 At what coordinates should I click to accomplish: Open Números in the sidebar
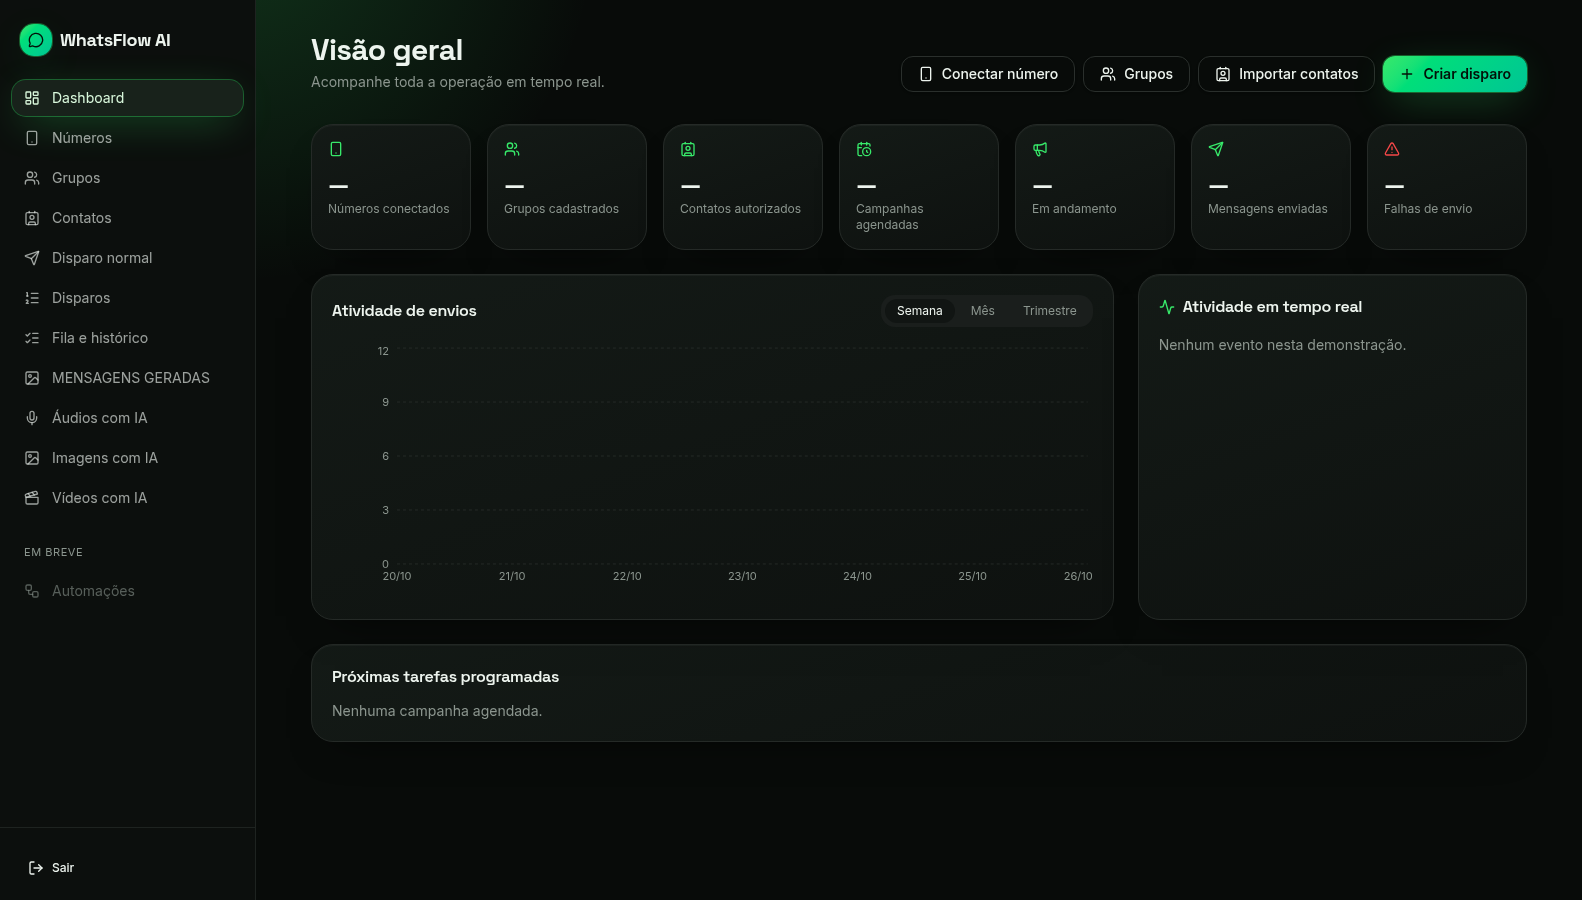127,138
